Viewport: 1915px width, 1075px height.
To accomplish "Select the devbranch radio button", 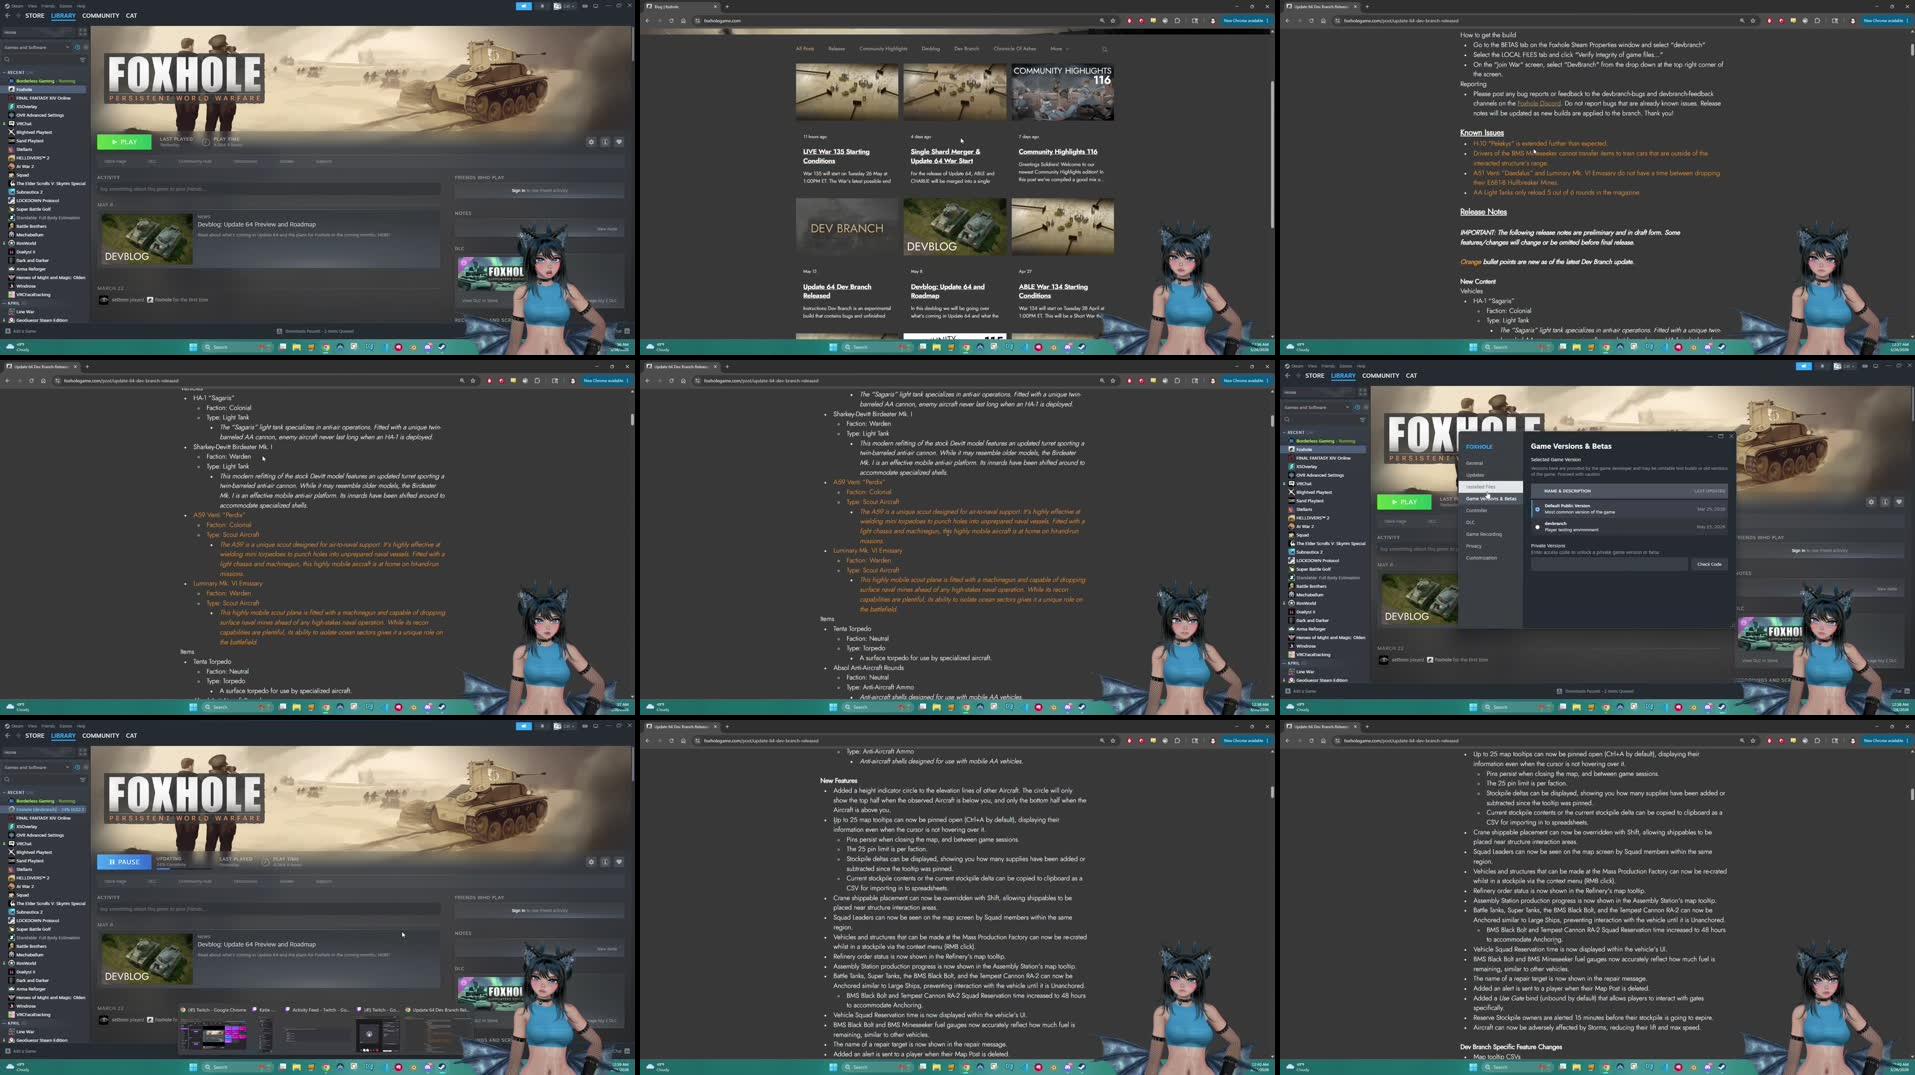I will point(1538,526).
